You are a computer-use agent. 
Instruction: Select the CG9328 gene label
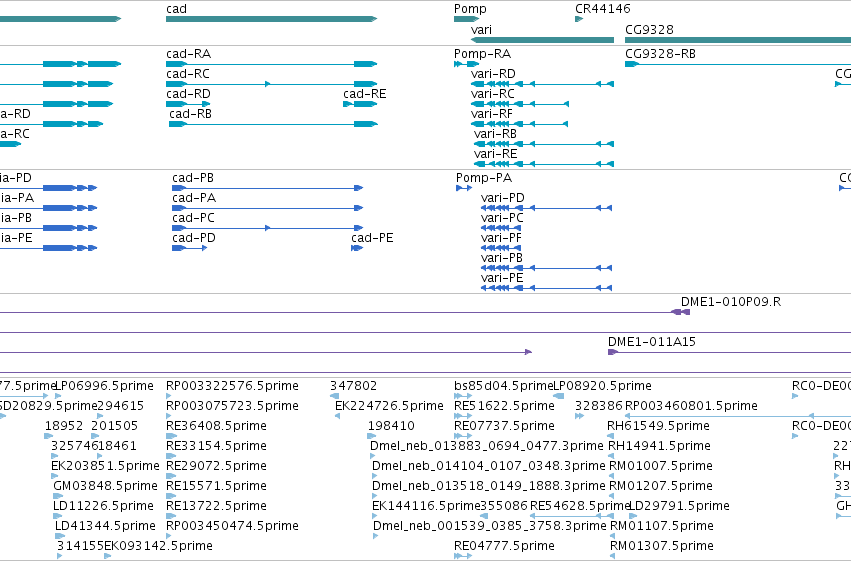point(649,30)
